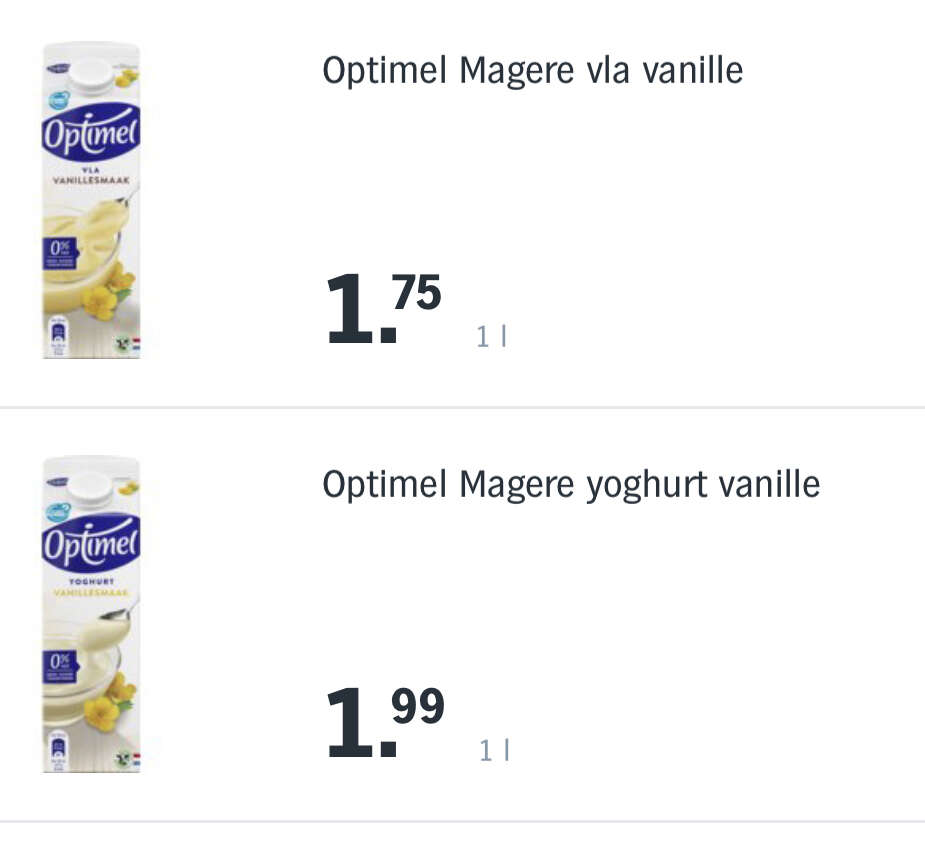Open the Optimel Magere yoghurt vanille product title
925x854 pixels.
(x=571, y=485)
